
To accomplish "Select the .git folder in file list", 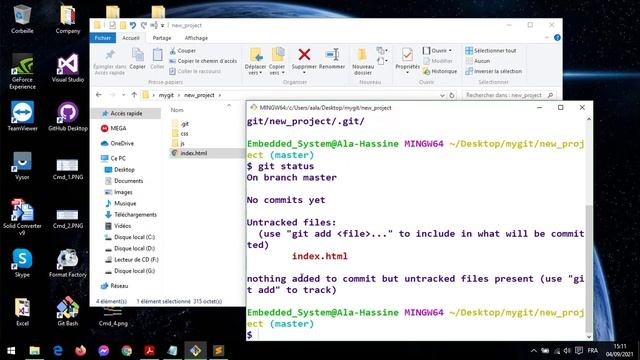I will coord(184,124).
